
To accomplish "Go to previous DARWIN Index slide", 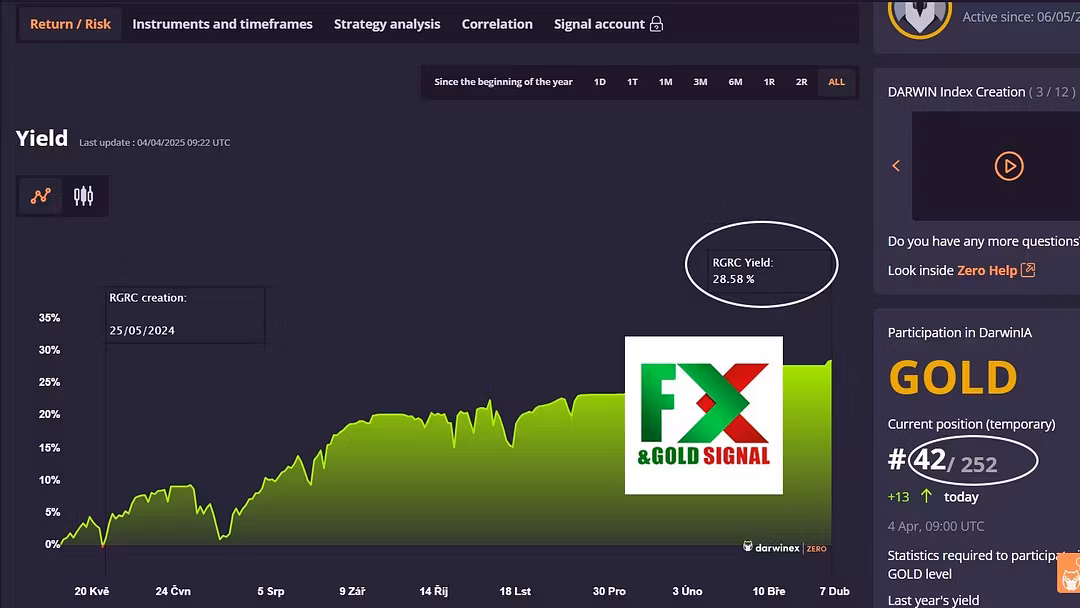I will point(896,166).
